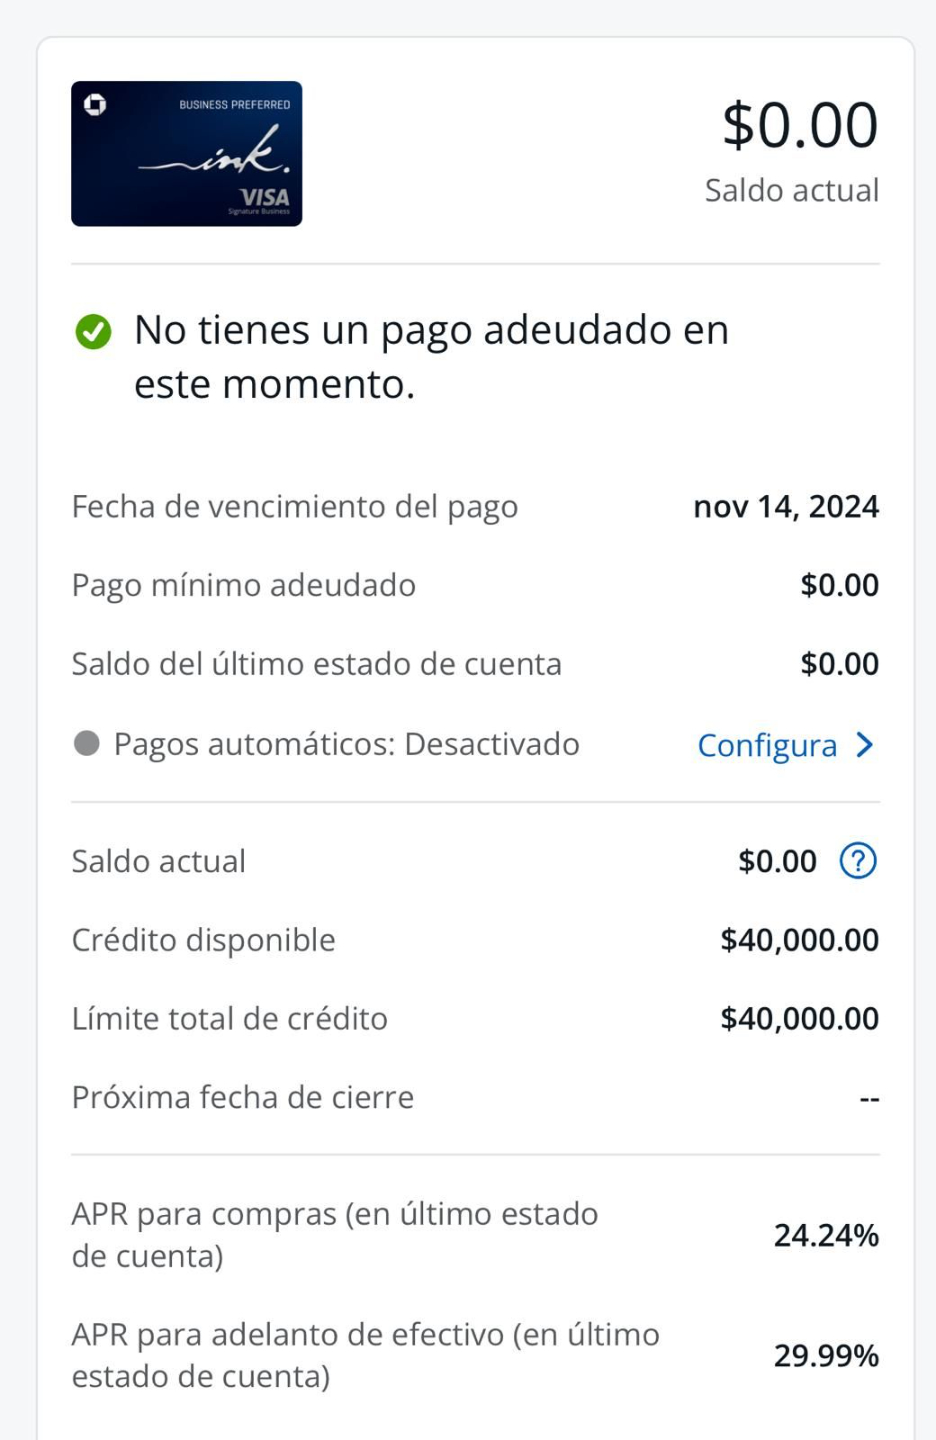Tap the chevron arrow next to Configura
Screen dimensions: 936x1440
coord(865,745)
